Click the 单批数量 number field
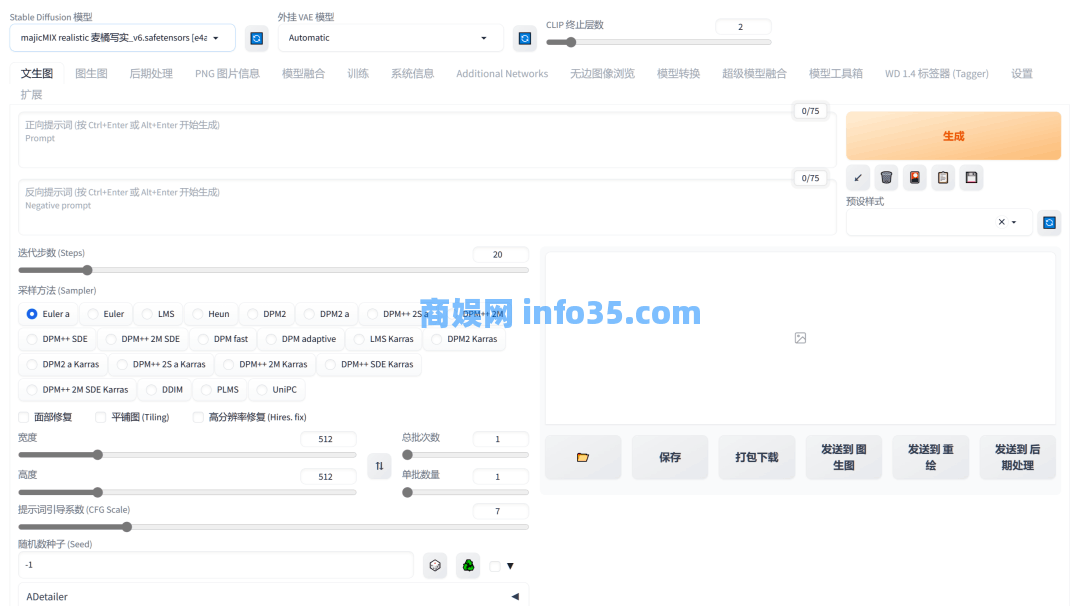The image size is (1080, 606). (501, 477)
